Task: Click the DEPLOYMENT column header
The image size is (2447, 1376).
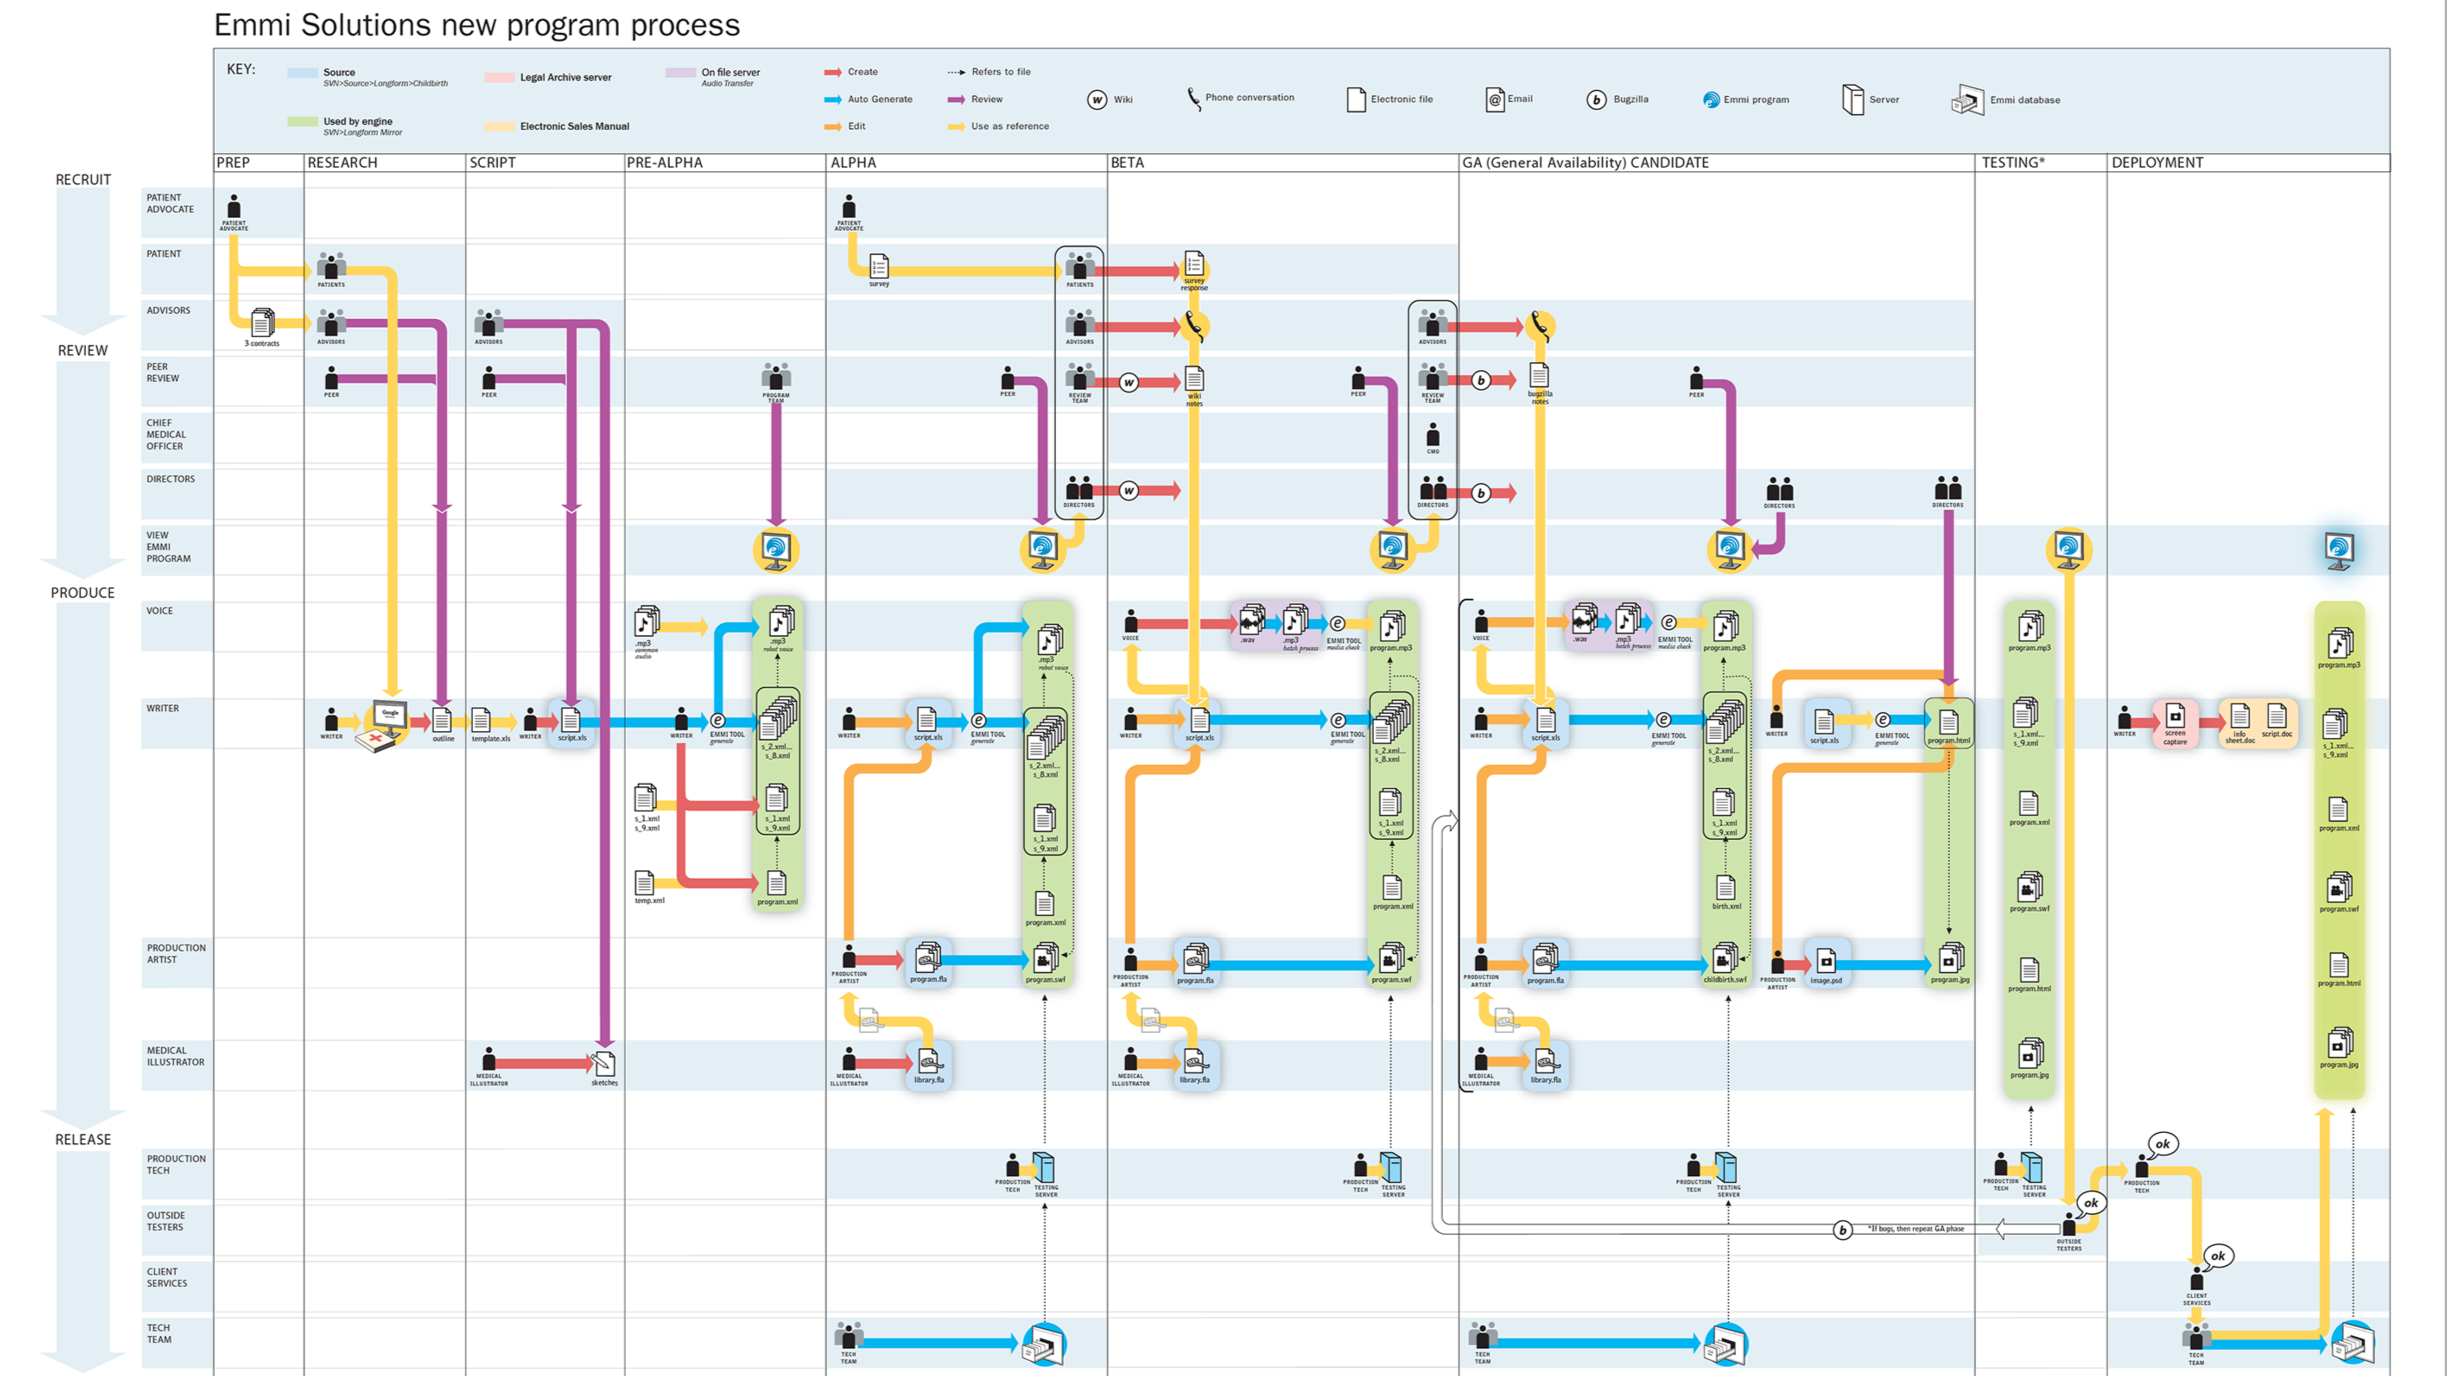Action: (x=2157, y=162)
